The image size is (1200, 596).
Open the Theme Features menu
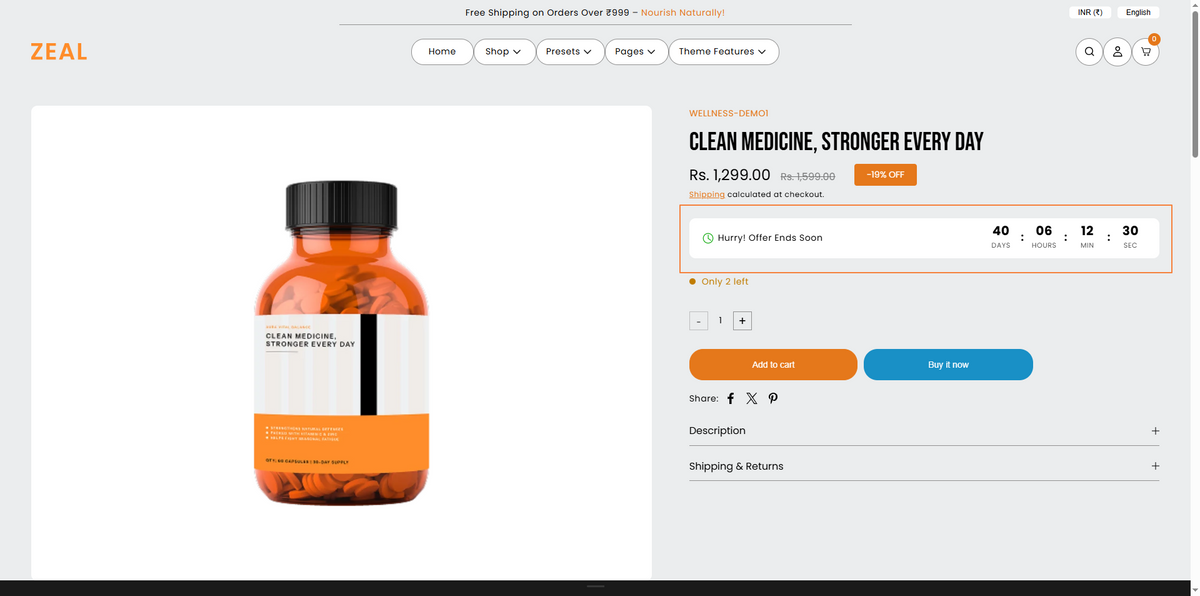tap(723, 52)
